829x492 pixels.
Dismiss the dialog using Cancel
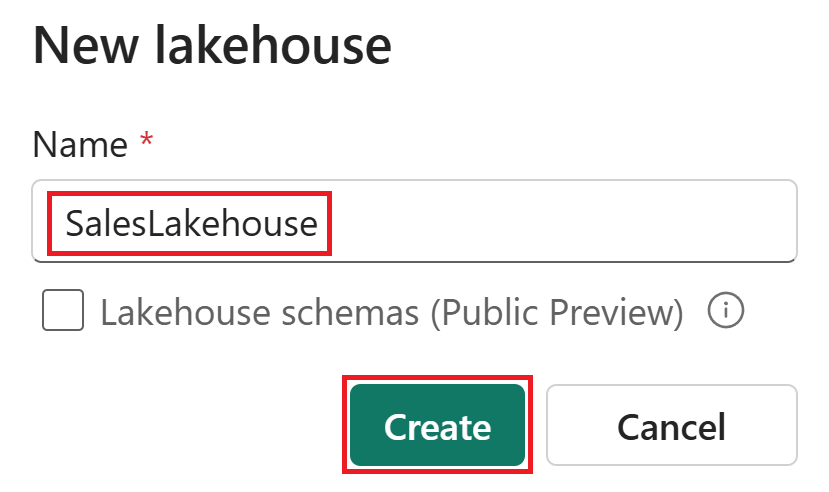pyautogui.click(x=671, y=427)
